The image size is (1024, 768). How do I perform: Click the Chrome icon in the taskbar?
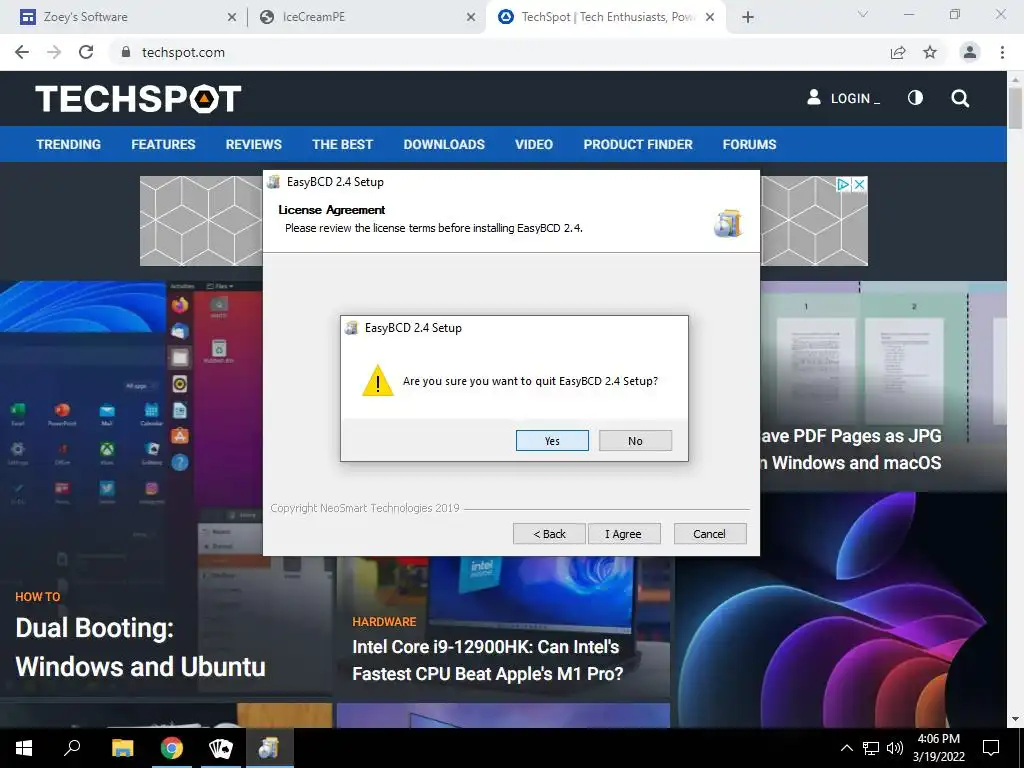172,748
